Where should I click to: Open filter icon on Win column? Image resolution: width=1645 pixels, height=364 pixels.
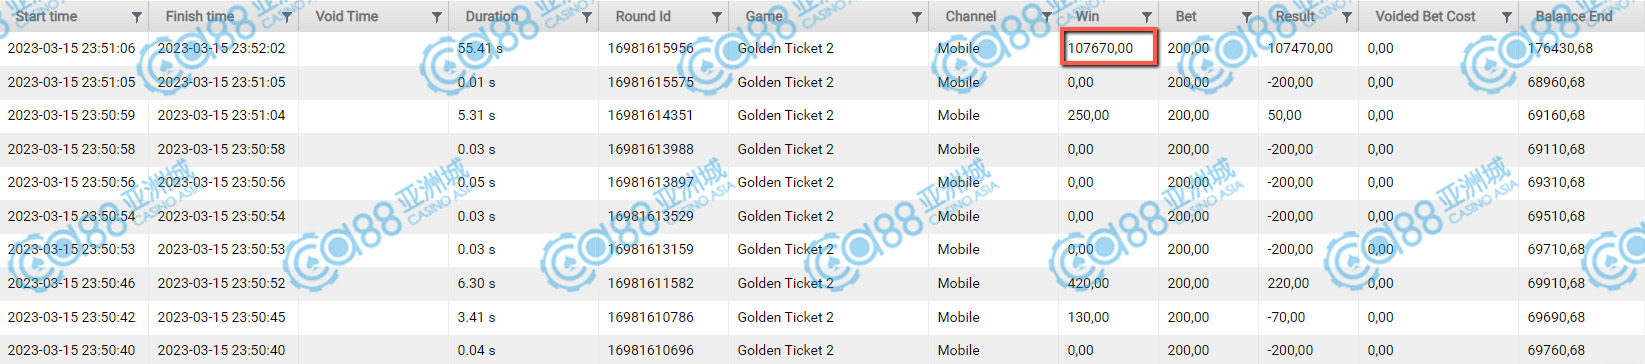1147,17
